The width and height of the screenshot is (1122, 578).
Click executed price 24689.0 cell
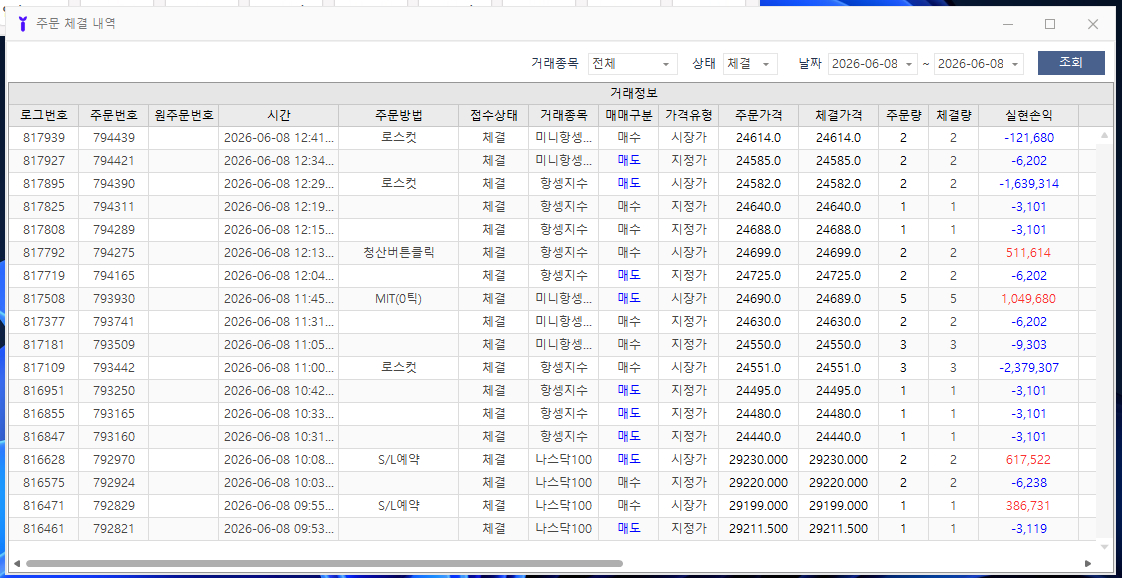pos(838,298)
